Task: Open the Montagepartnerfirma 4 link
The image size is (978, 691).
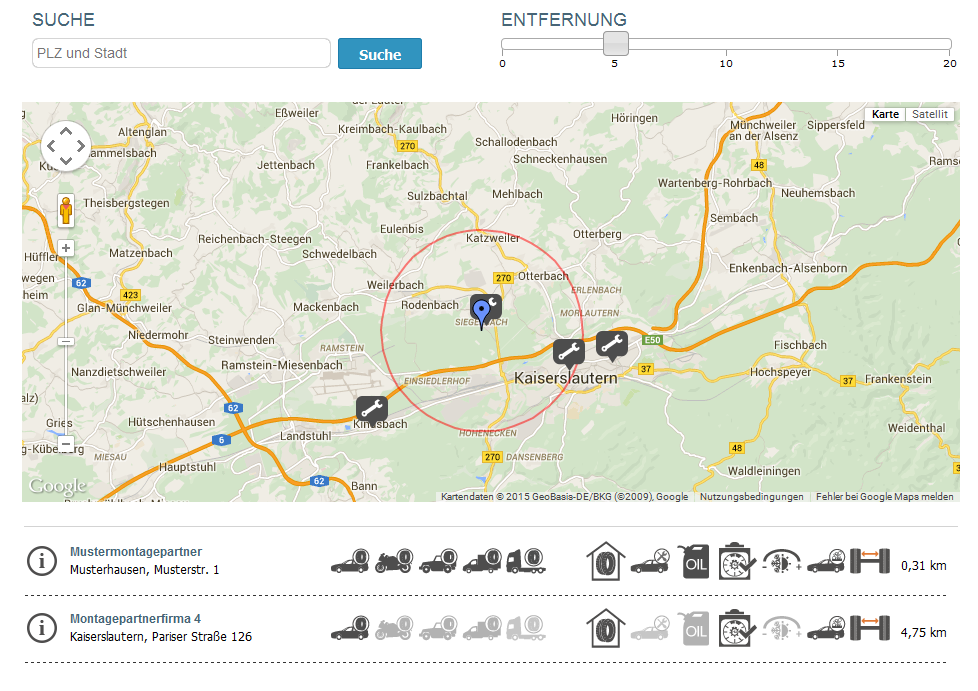Action: [135, 619]
